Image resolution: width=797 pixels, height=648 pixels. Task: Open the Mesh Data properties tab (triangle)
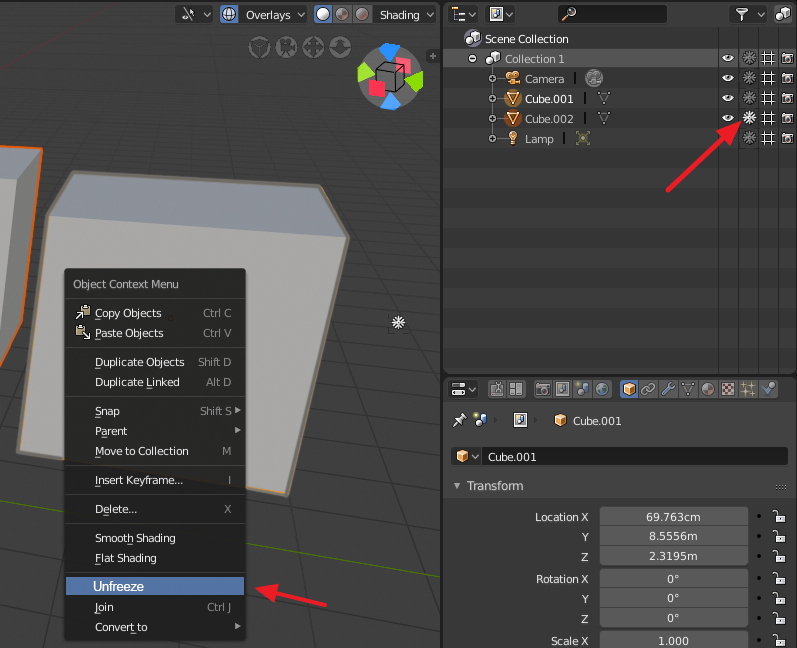coord(688,389)
